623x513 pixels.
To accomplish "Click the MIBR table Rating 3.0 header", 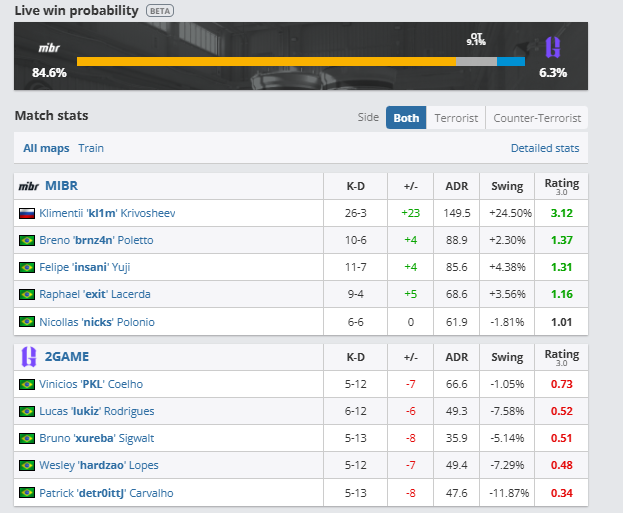I will coord(561,186).
